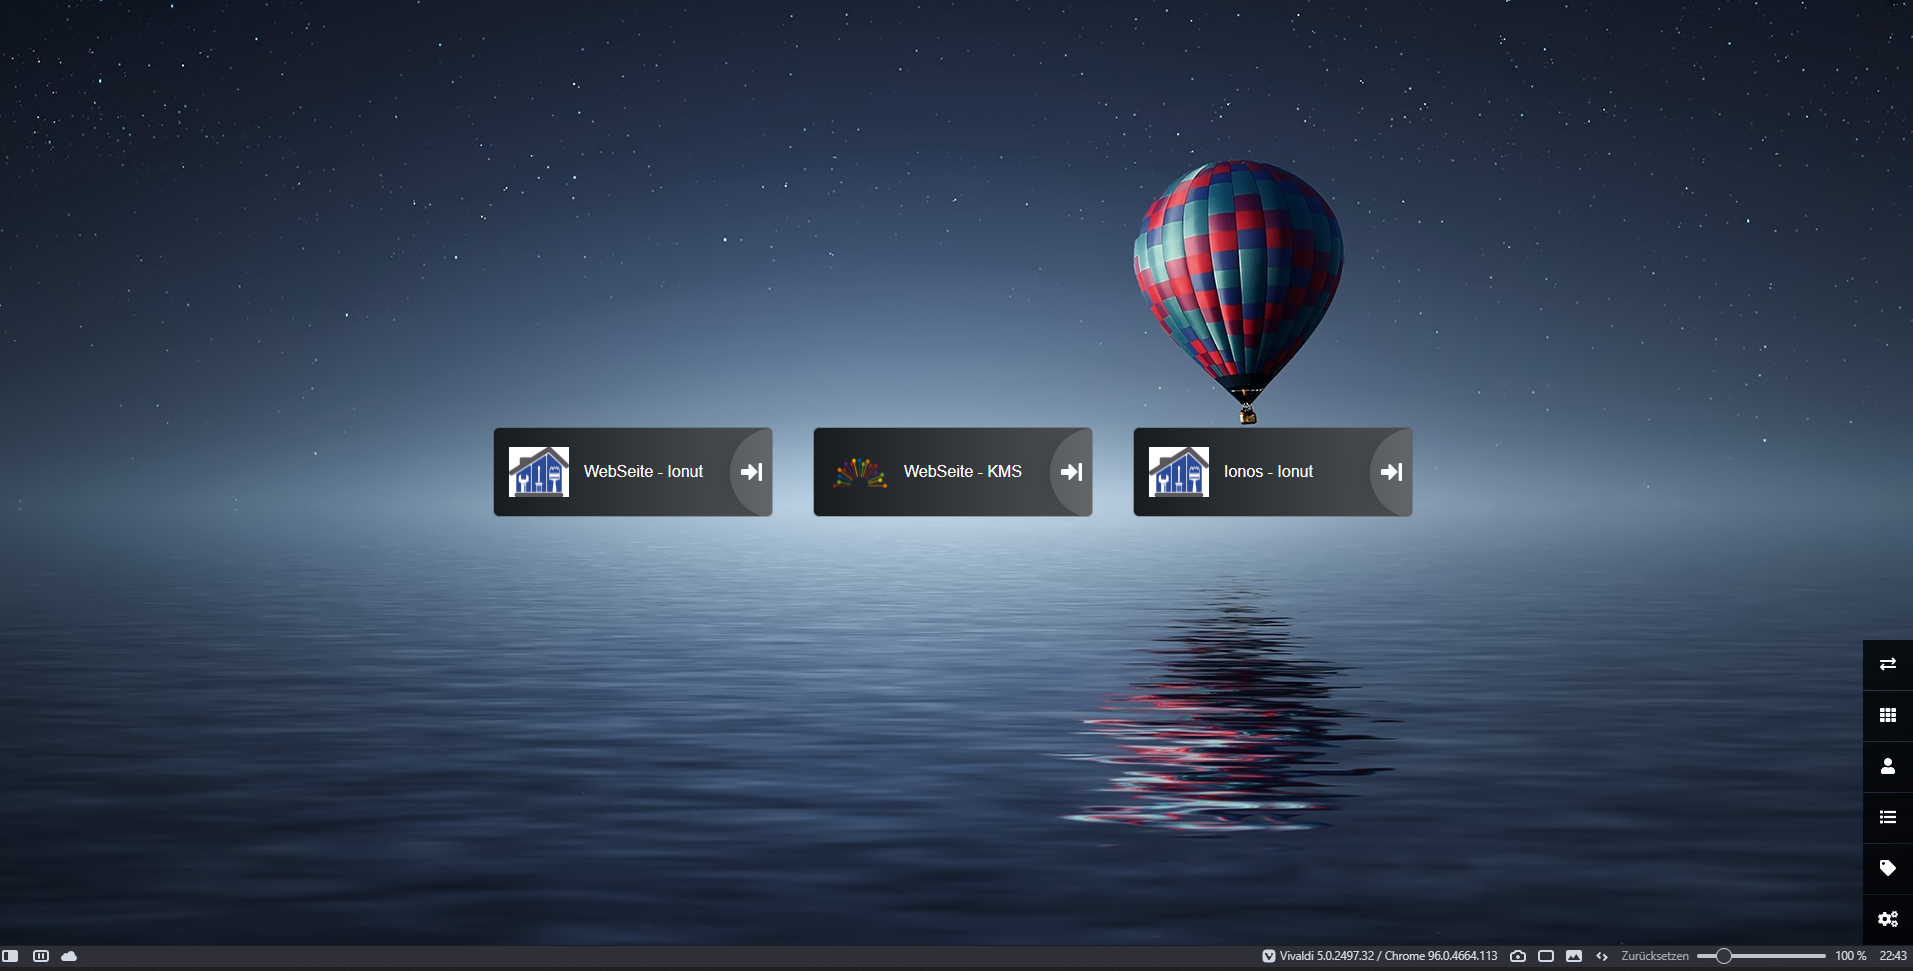Image resolution: width=1913 pixels, height=971 pixels.
Task: Click the 22:43 clock in status bar
Action: [1893, 956]
